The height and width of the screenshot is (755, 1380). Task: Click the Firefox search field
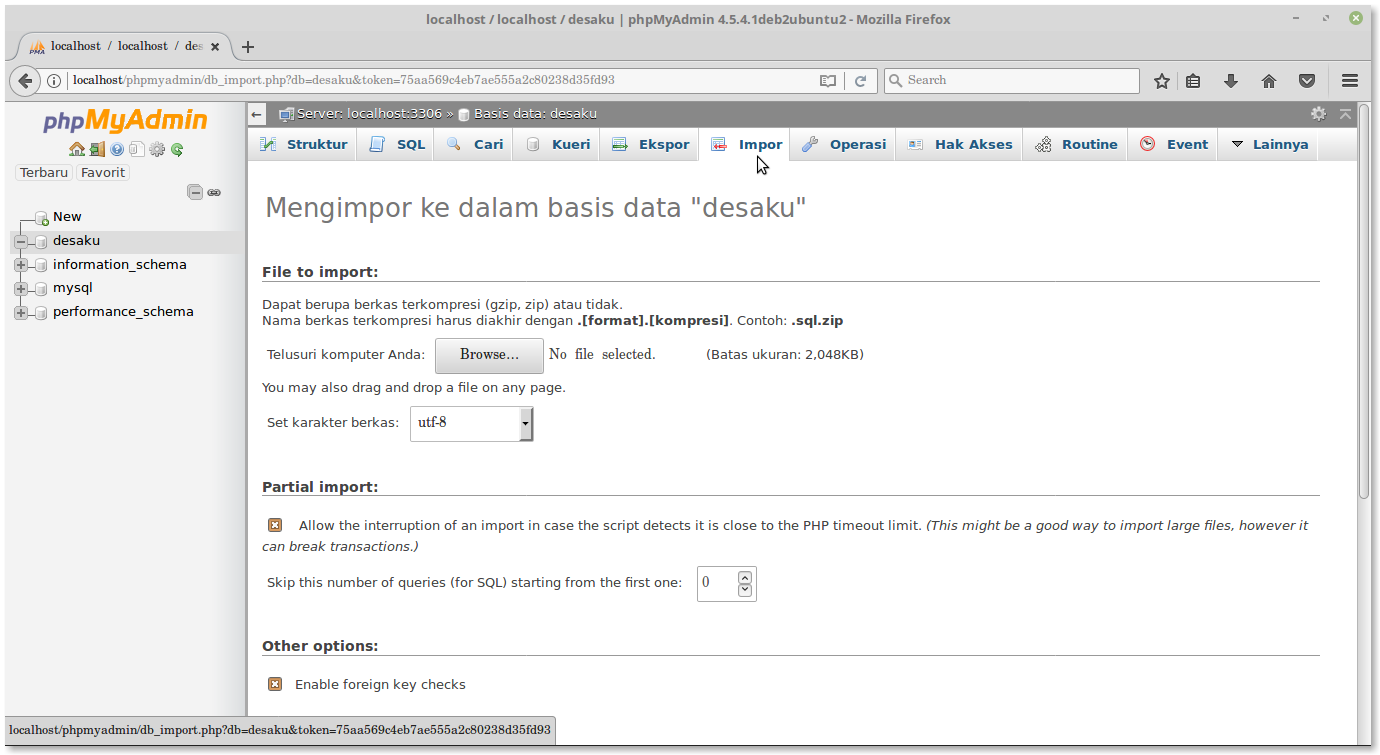tap(1010, 80)
